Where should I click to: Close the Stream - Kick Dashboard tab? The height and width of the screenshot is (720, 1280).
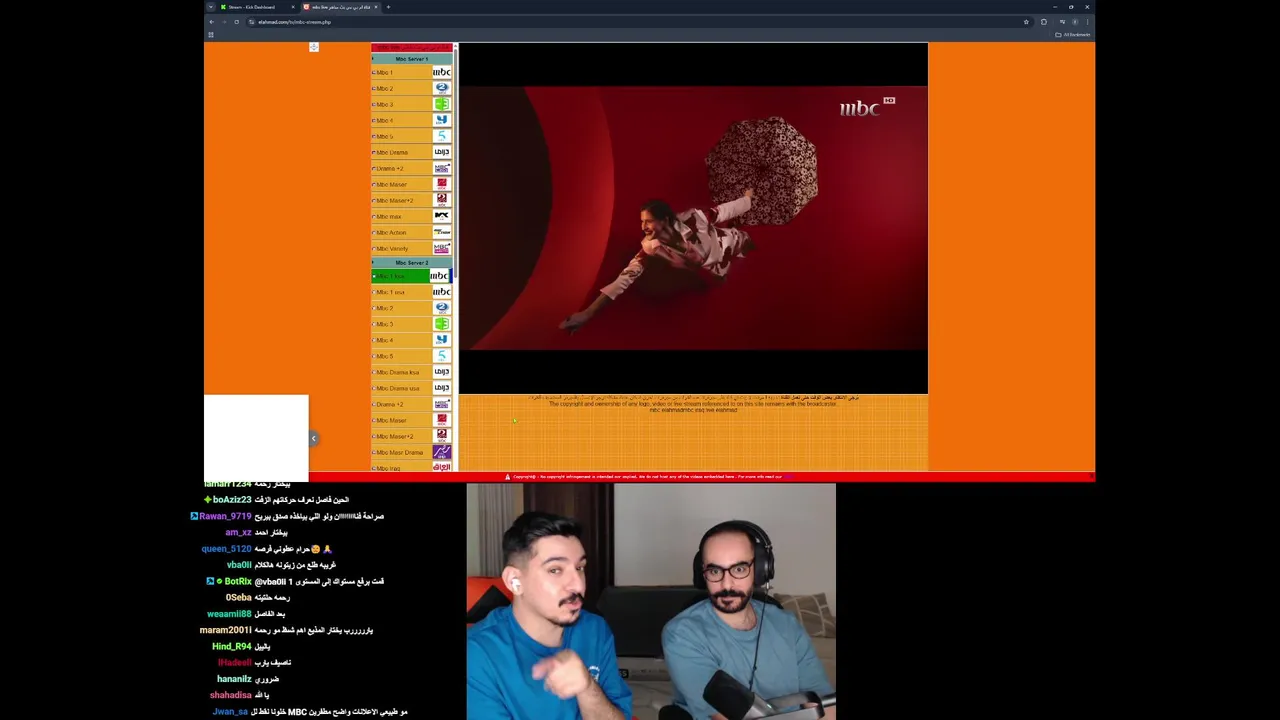pos(293,7)
